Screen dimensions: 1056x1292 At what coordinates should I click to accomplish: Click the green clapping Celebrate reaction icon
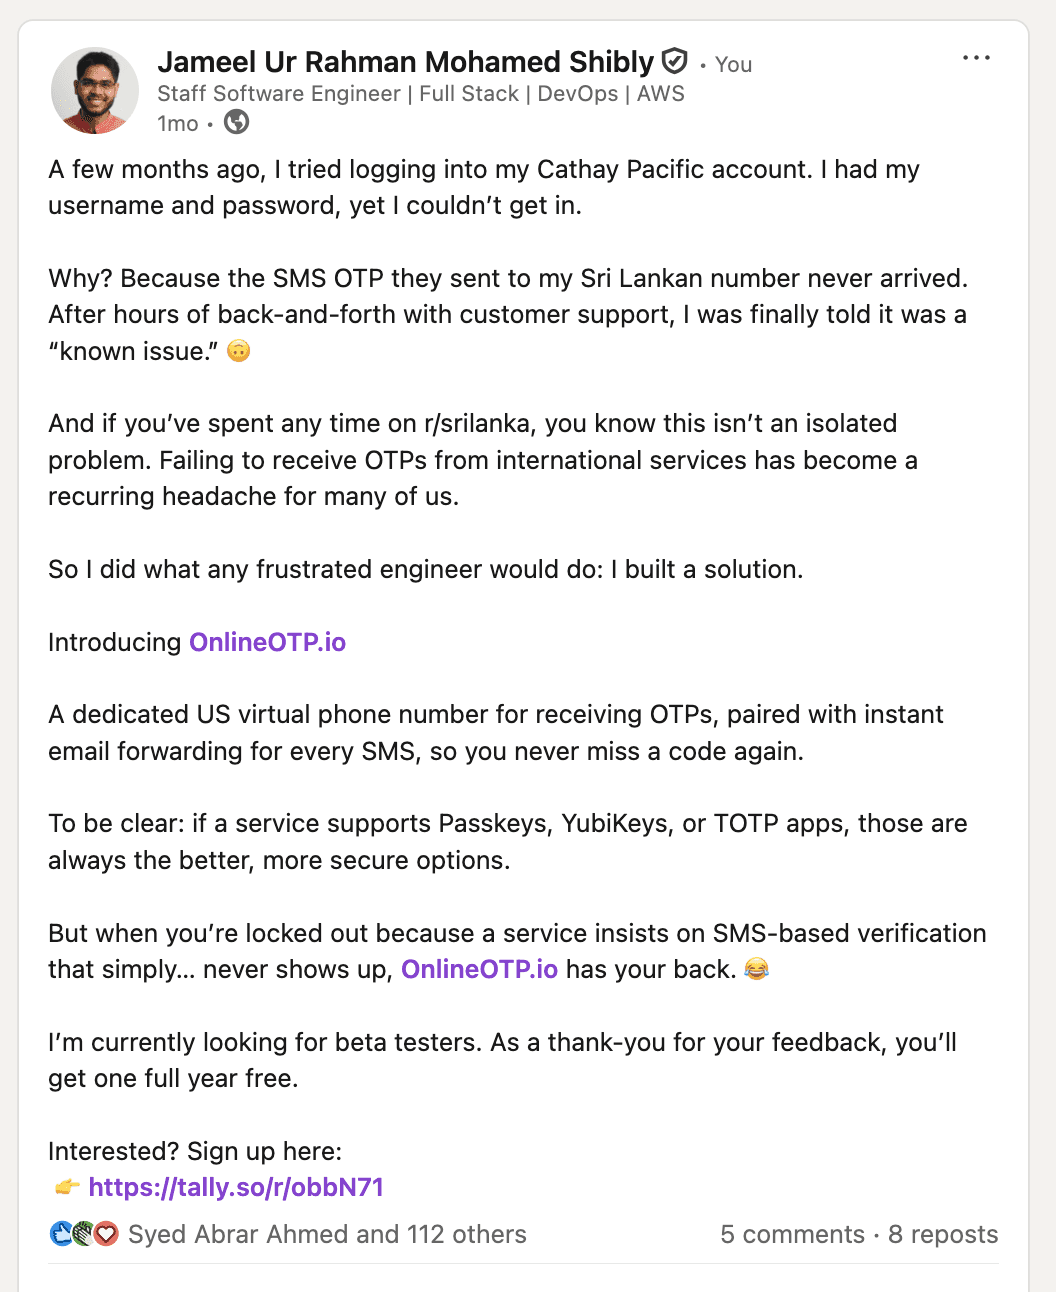[x=84, y=1234]
